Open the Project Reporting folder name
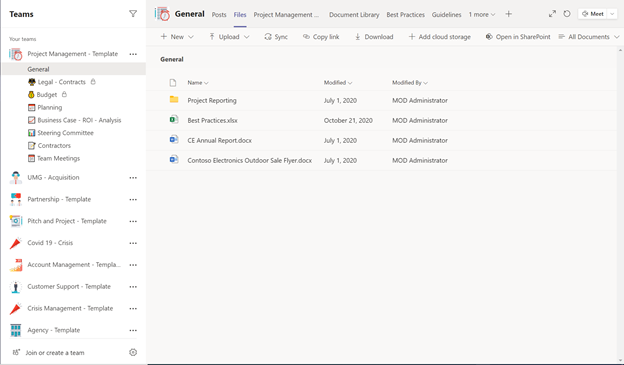The height and width of the screenshot is (365, 624). tap(212, 101)
